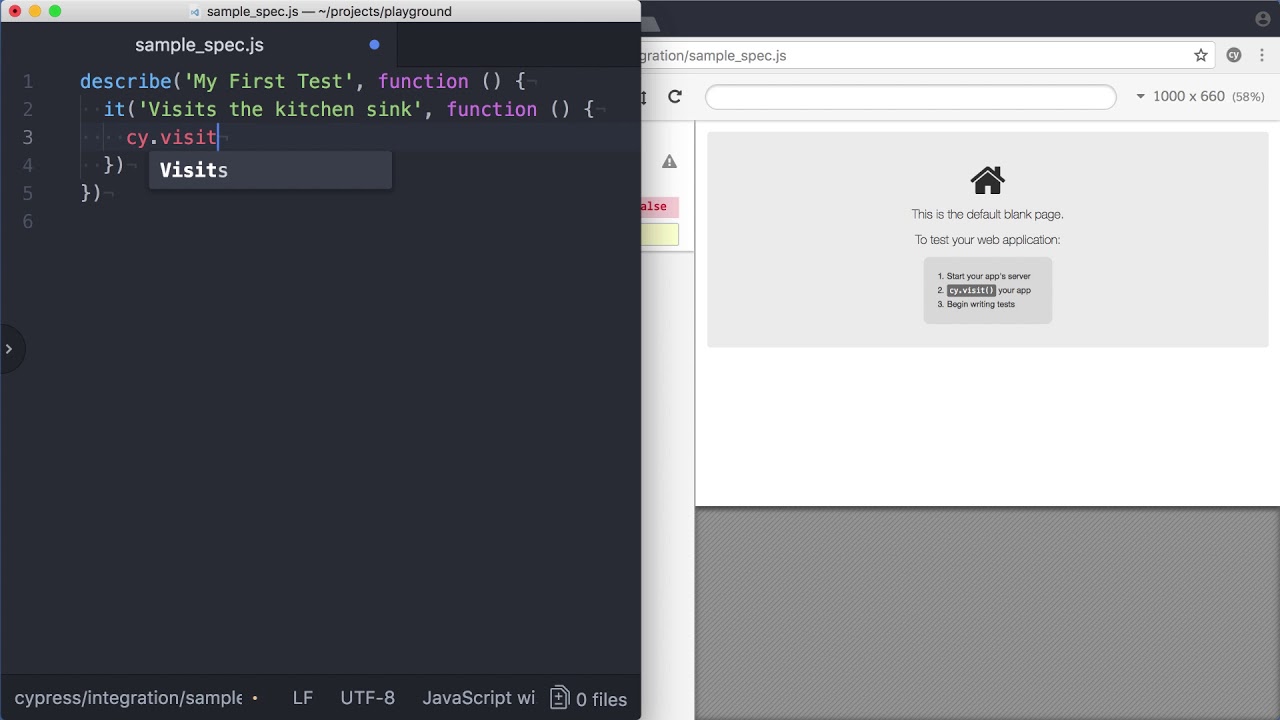Click 'To test your web application:' text
The width and height of the screenshot is (1280, 720).
987,240
